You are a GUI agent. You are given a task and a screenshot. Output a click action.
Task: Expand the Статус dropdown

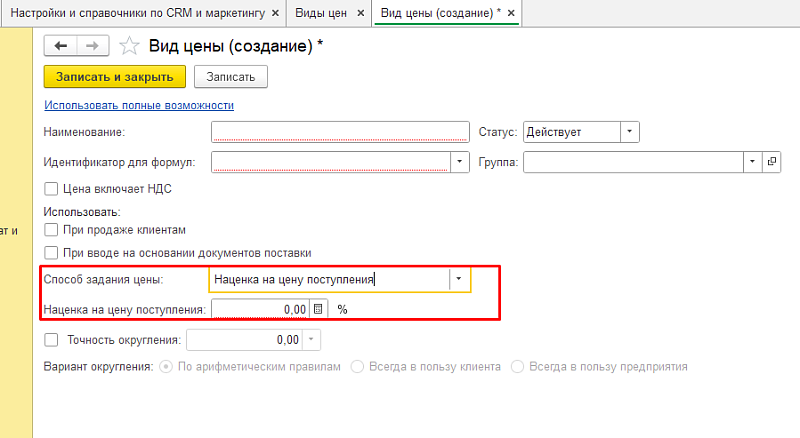click(629, 132)
